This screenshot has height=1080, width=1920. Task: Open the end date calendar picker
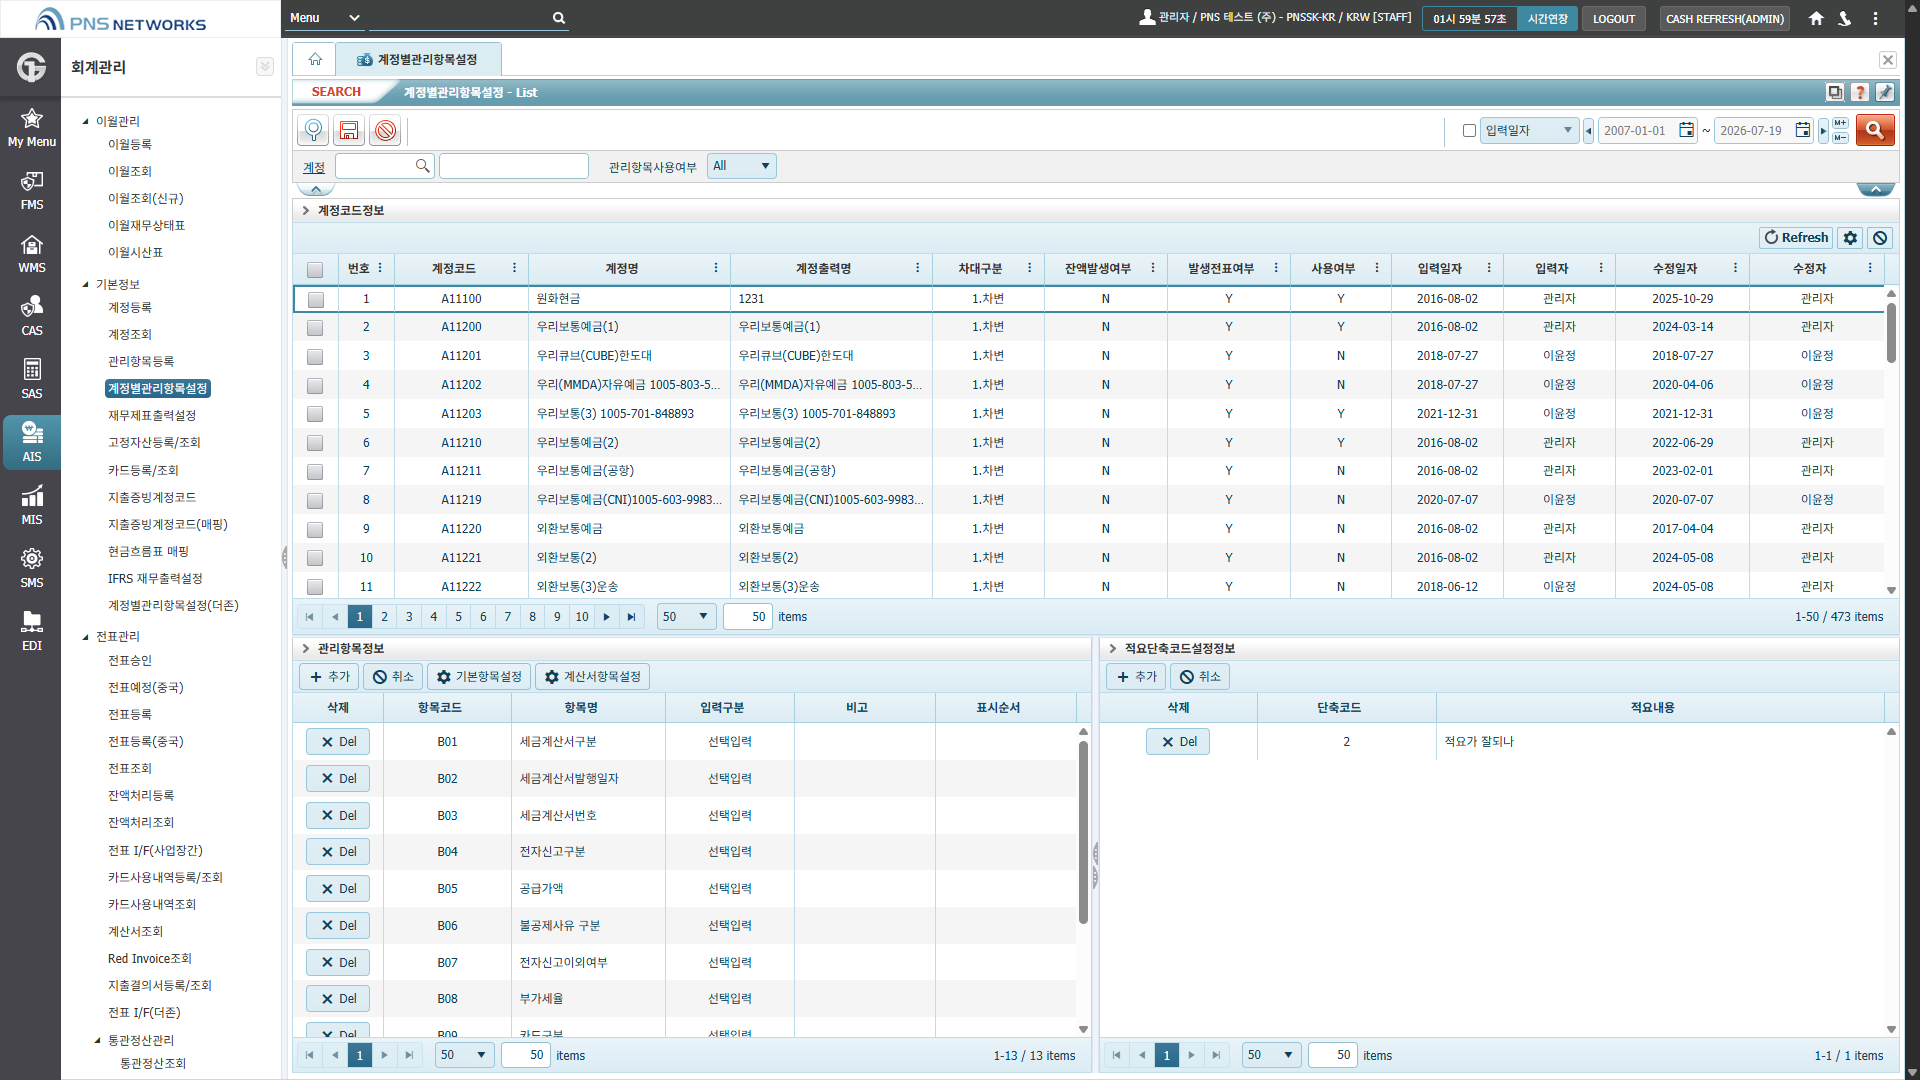click(x=1802, y=130)
